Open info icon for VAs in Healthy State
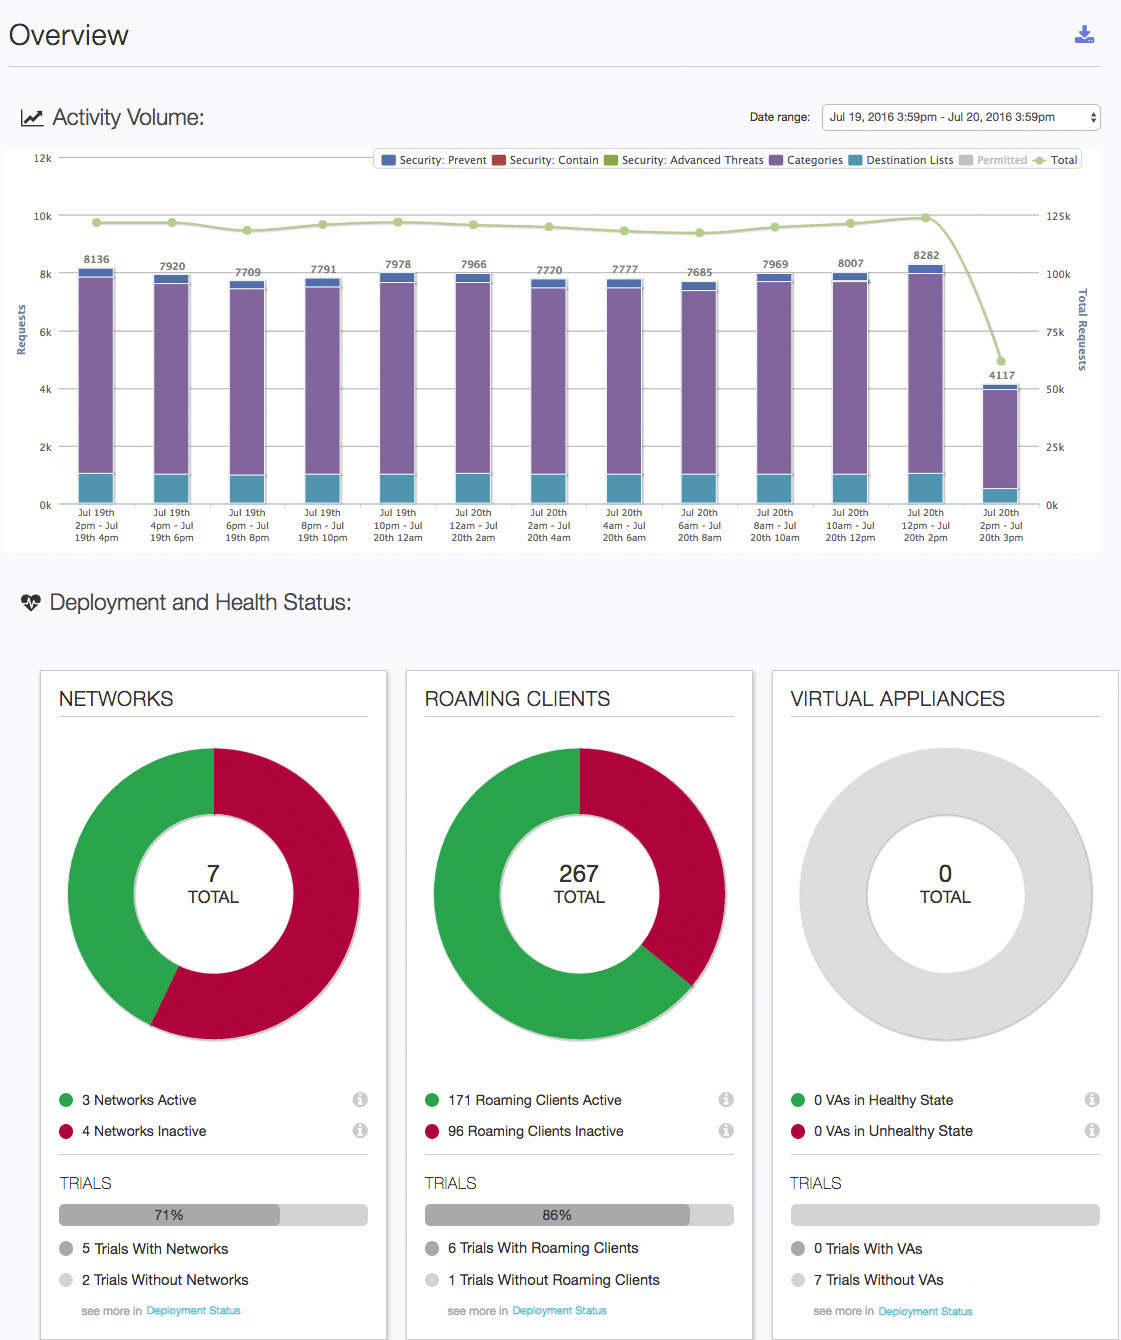The image size is (1121, 1340). point(1092,1099)
